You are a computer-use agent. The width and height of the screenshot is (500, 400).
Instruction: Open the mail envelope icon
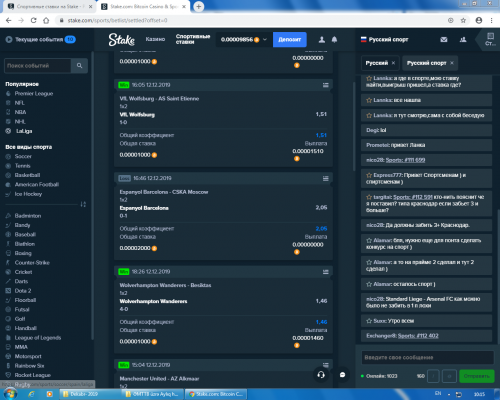click(x=444, y=40)
